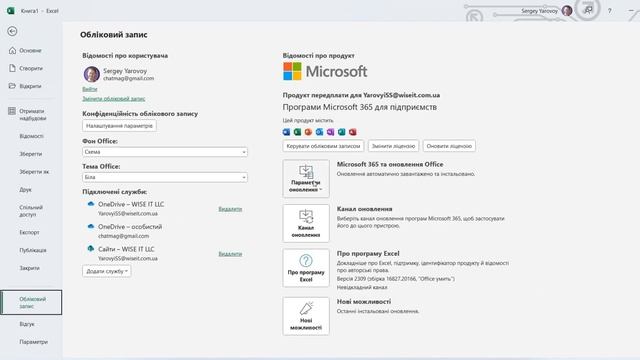The image size is (640, 360).
Task: Open the Тема Office dropdown
Action: pos(165,177)
